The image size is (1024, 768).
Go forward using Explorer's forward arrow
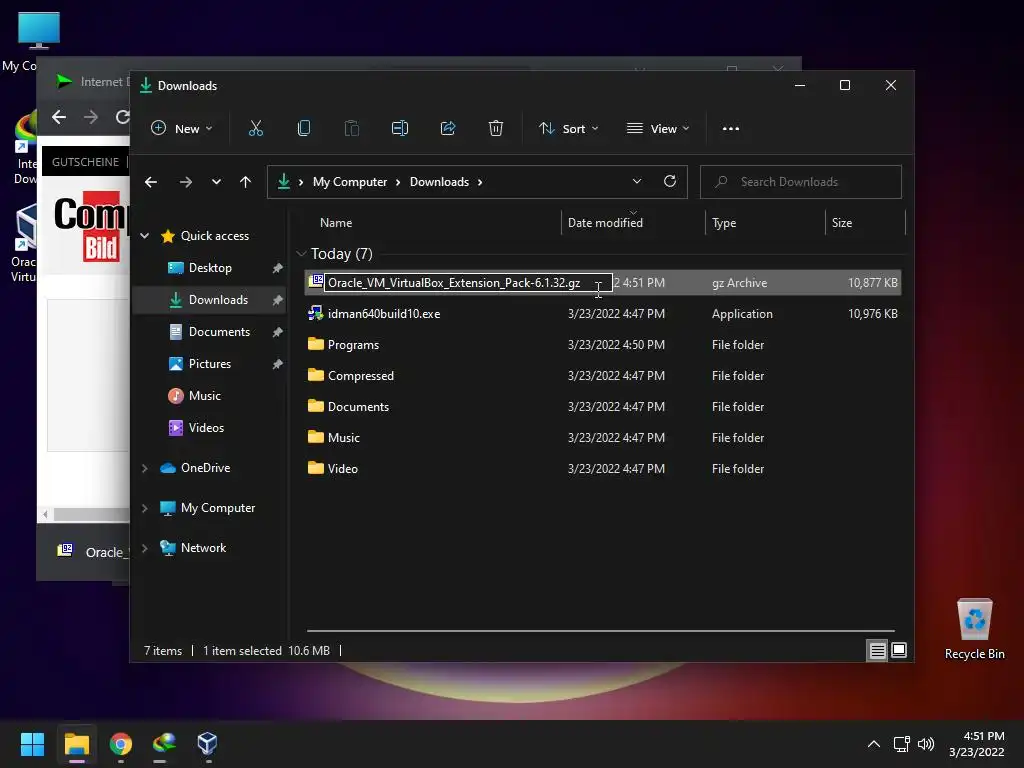[186, 182]
